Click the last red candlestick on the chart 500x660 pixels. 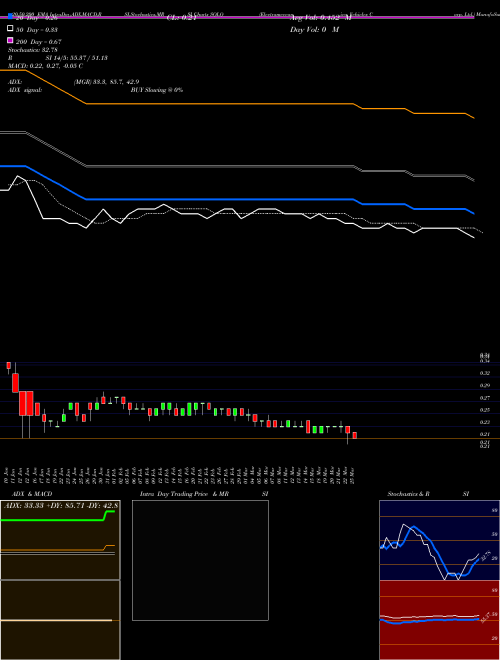pos(354,435)
